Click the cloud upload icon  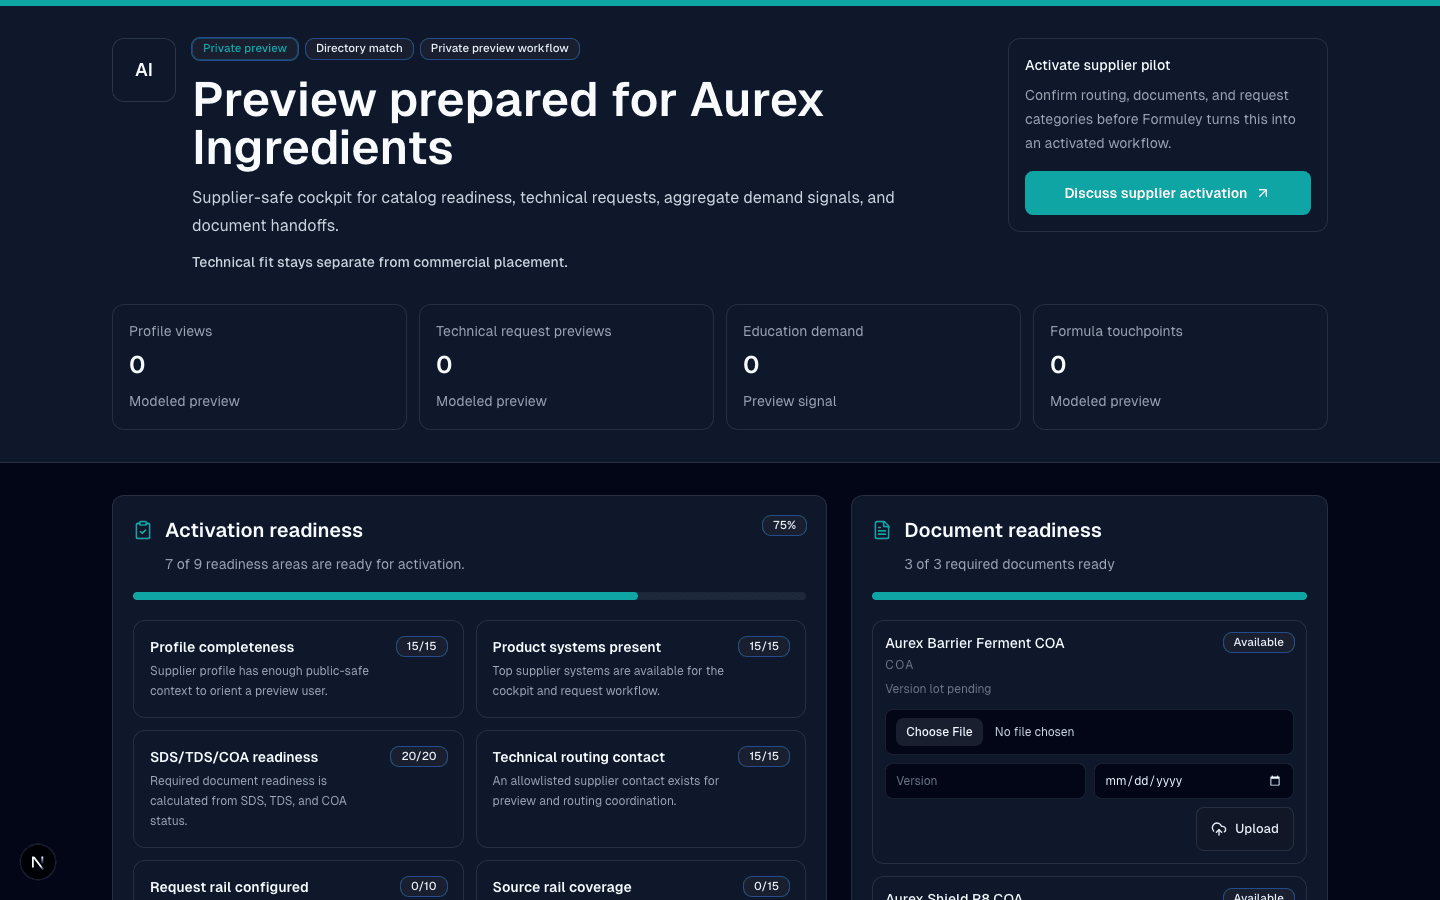[1219, 829]
